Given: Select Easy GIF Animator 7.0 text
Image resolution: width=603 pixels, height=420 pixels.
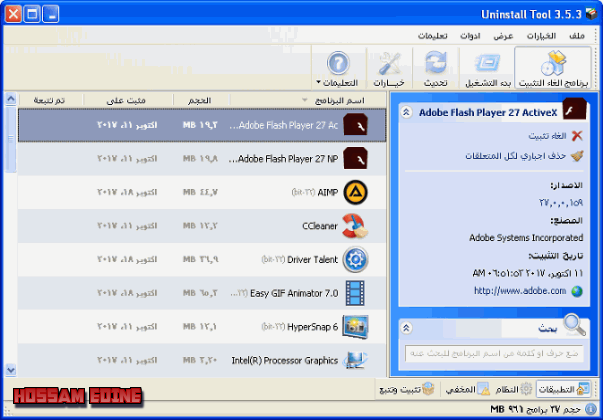Looking at the screenshot, I should tap(294, 293).
